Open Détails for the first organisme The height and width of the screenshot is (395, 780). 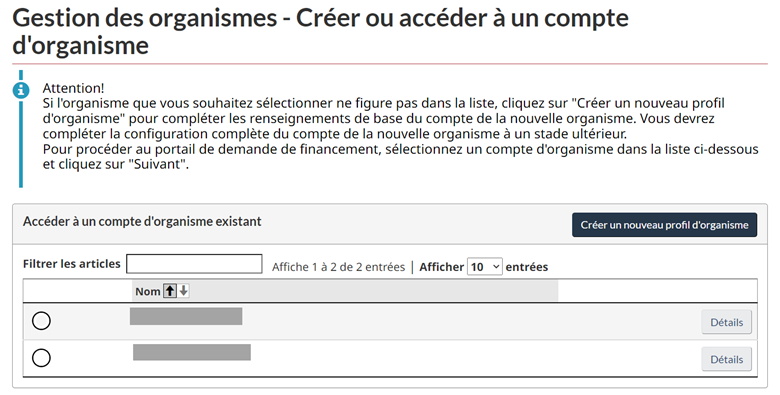[x=727, y=322]
